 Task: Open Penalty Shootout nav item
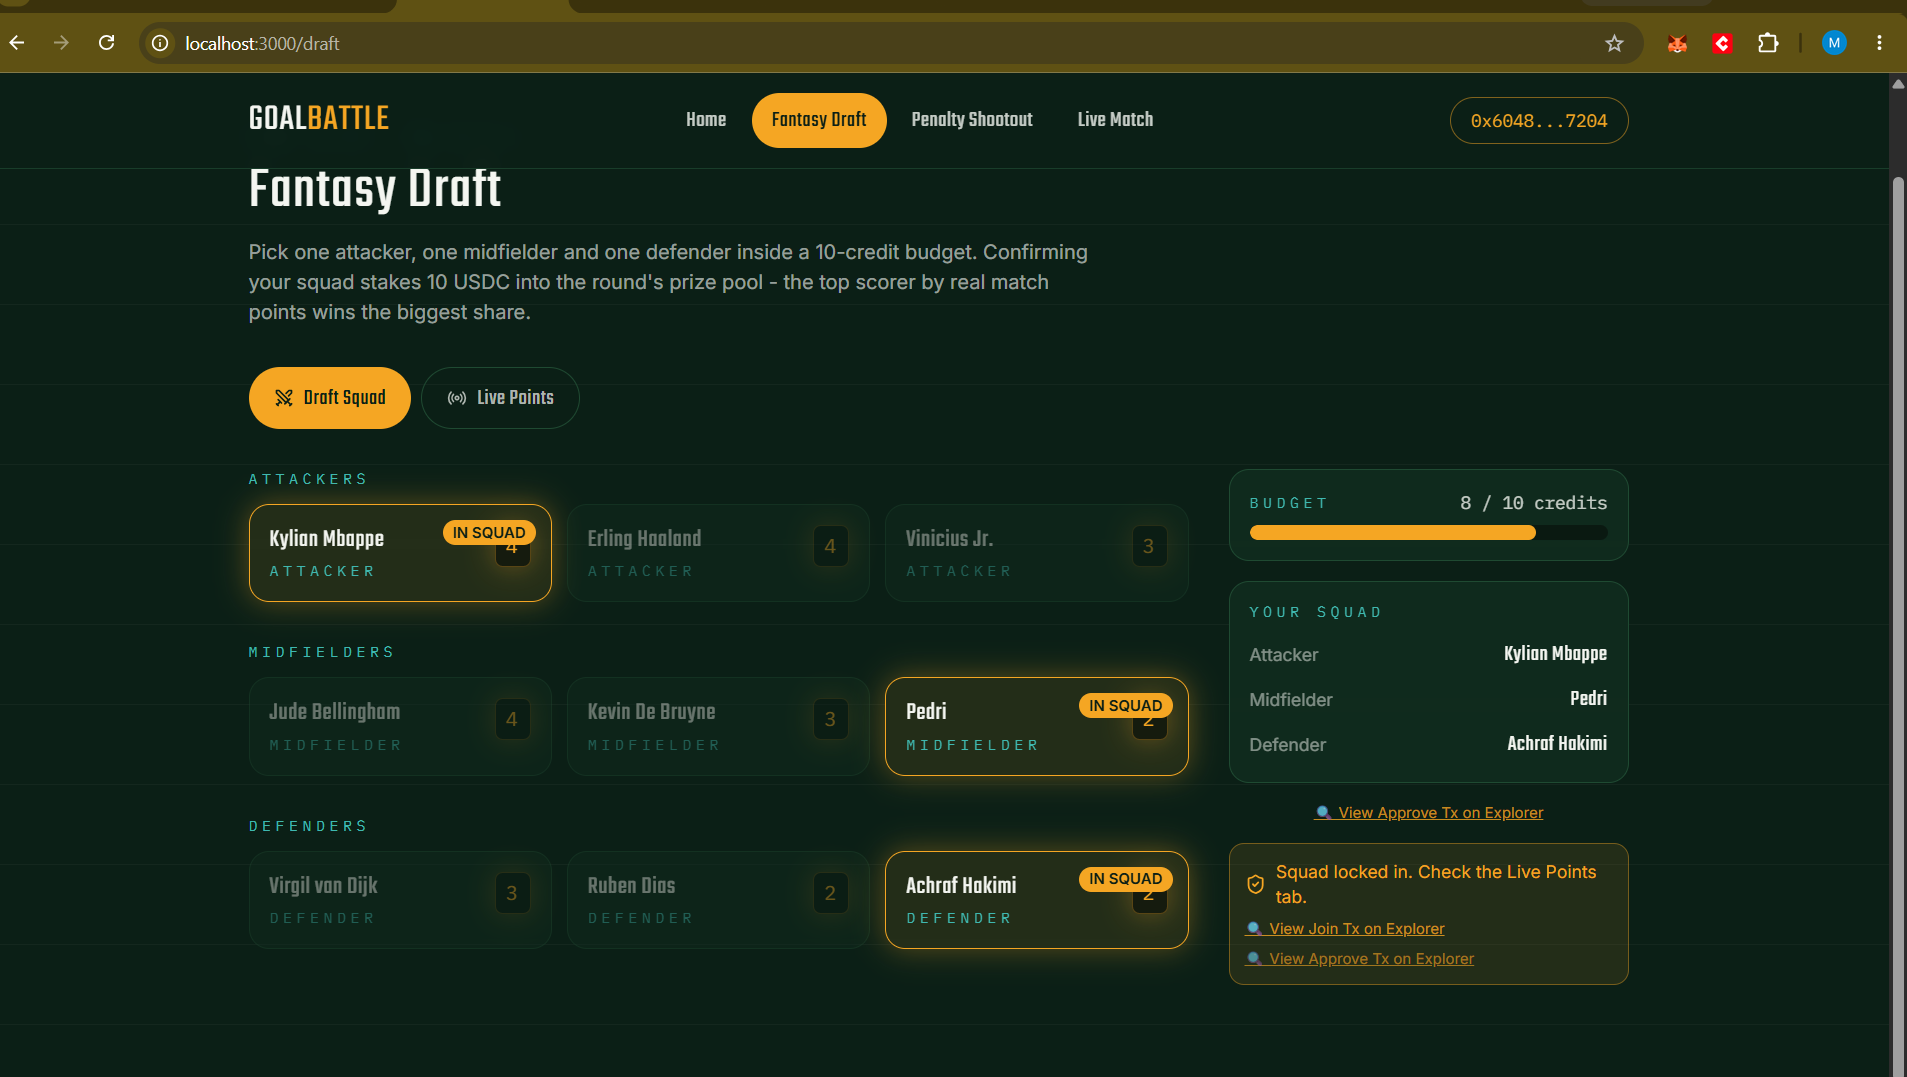click(972, 120)
